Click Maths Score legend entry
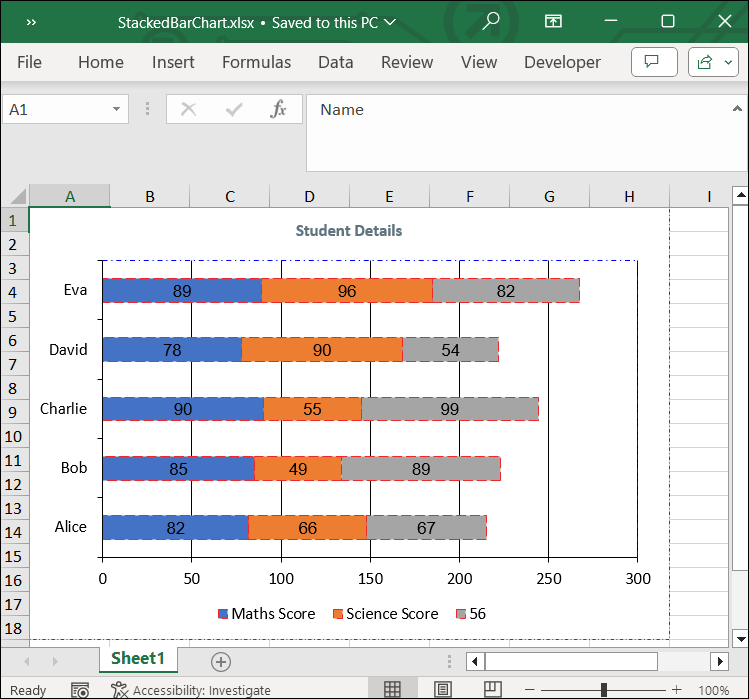This screenshot has width=749, height=699. point(267,613)
